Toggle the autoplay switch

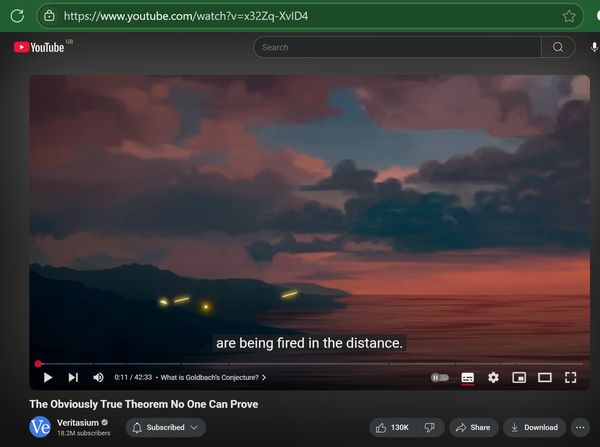coord(440,378)
